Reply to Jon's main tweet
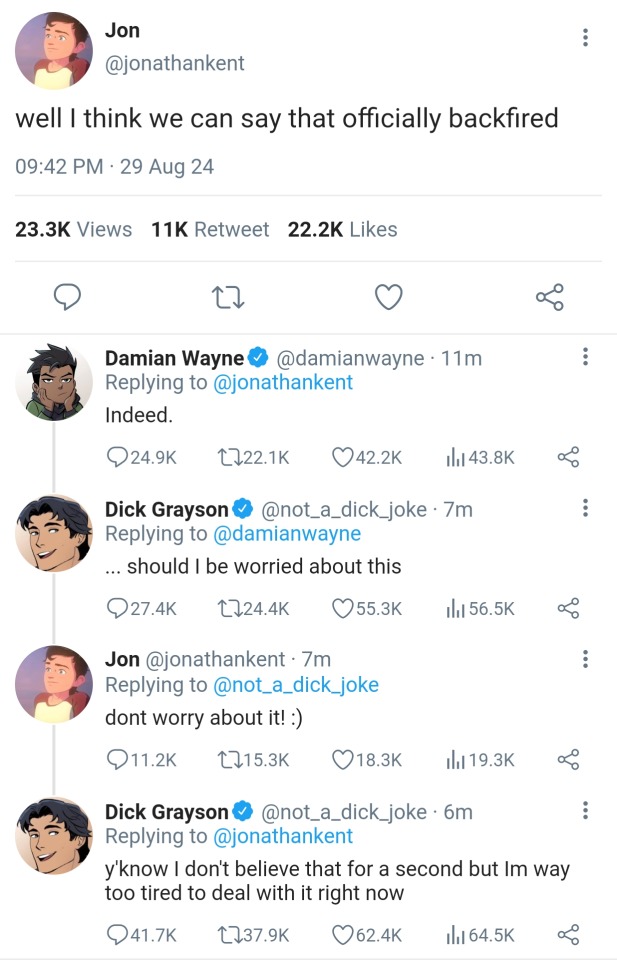The height and width of the screenshot is (960, 617). [x=66, y=297]
